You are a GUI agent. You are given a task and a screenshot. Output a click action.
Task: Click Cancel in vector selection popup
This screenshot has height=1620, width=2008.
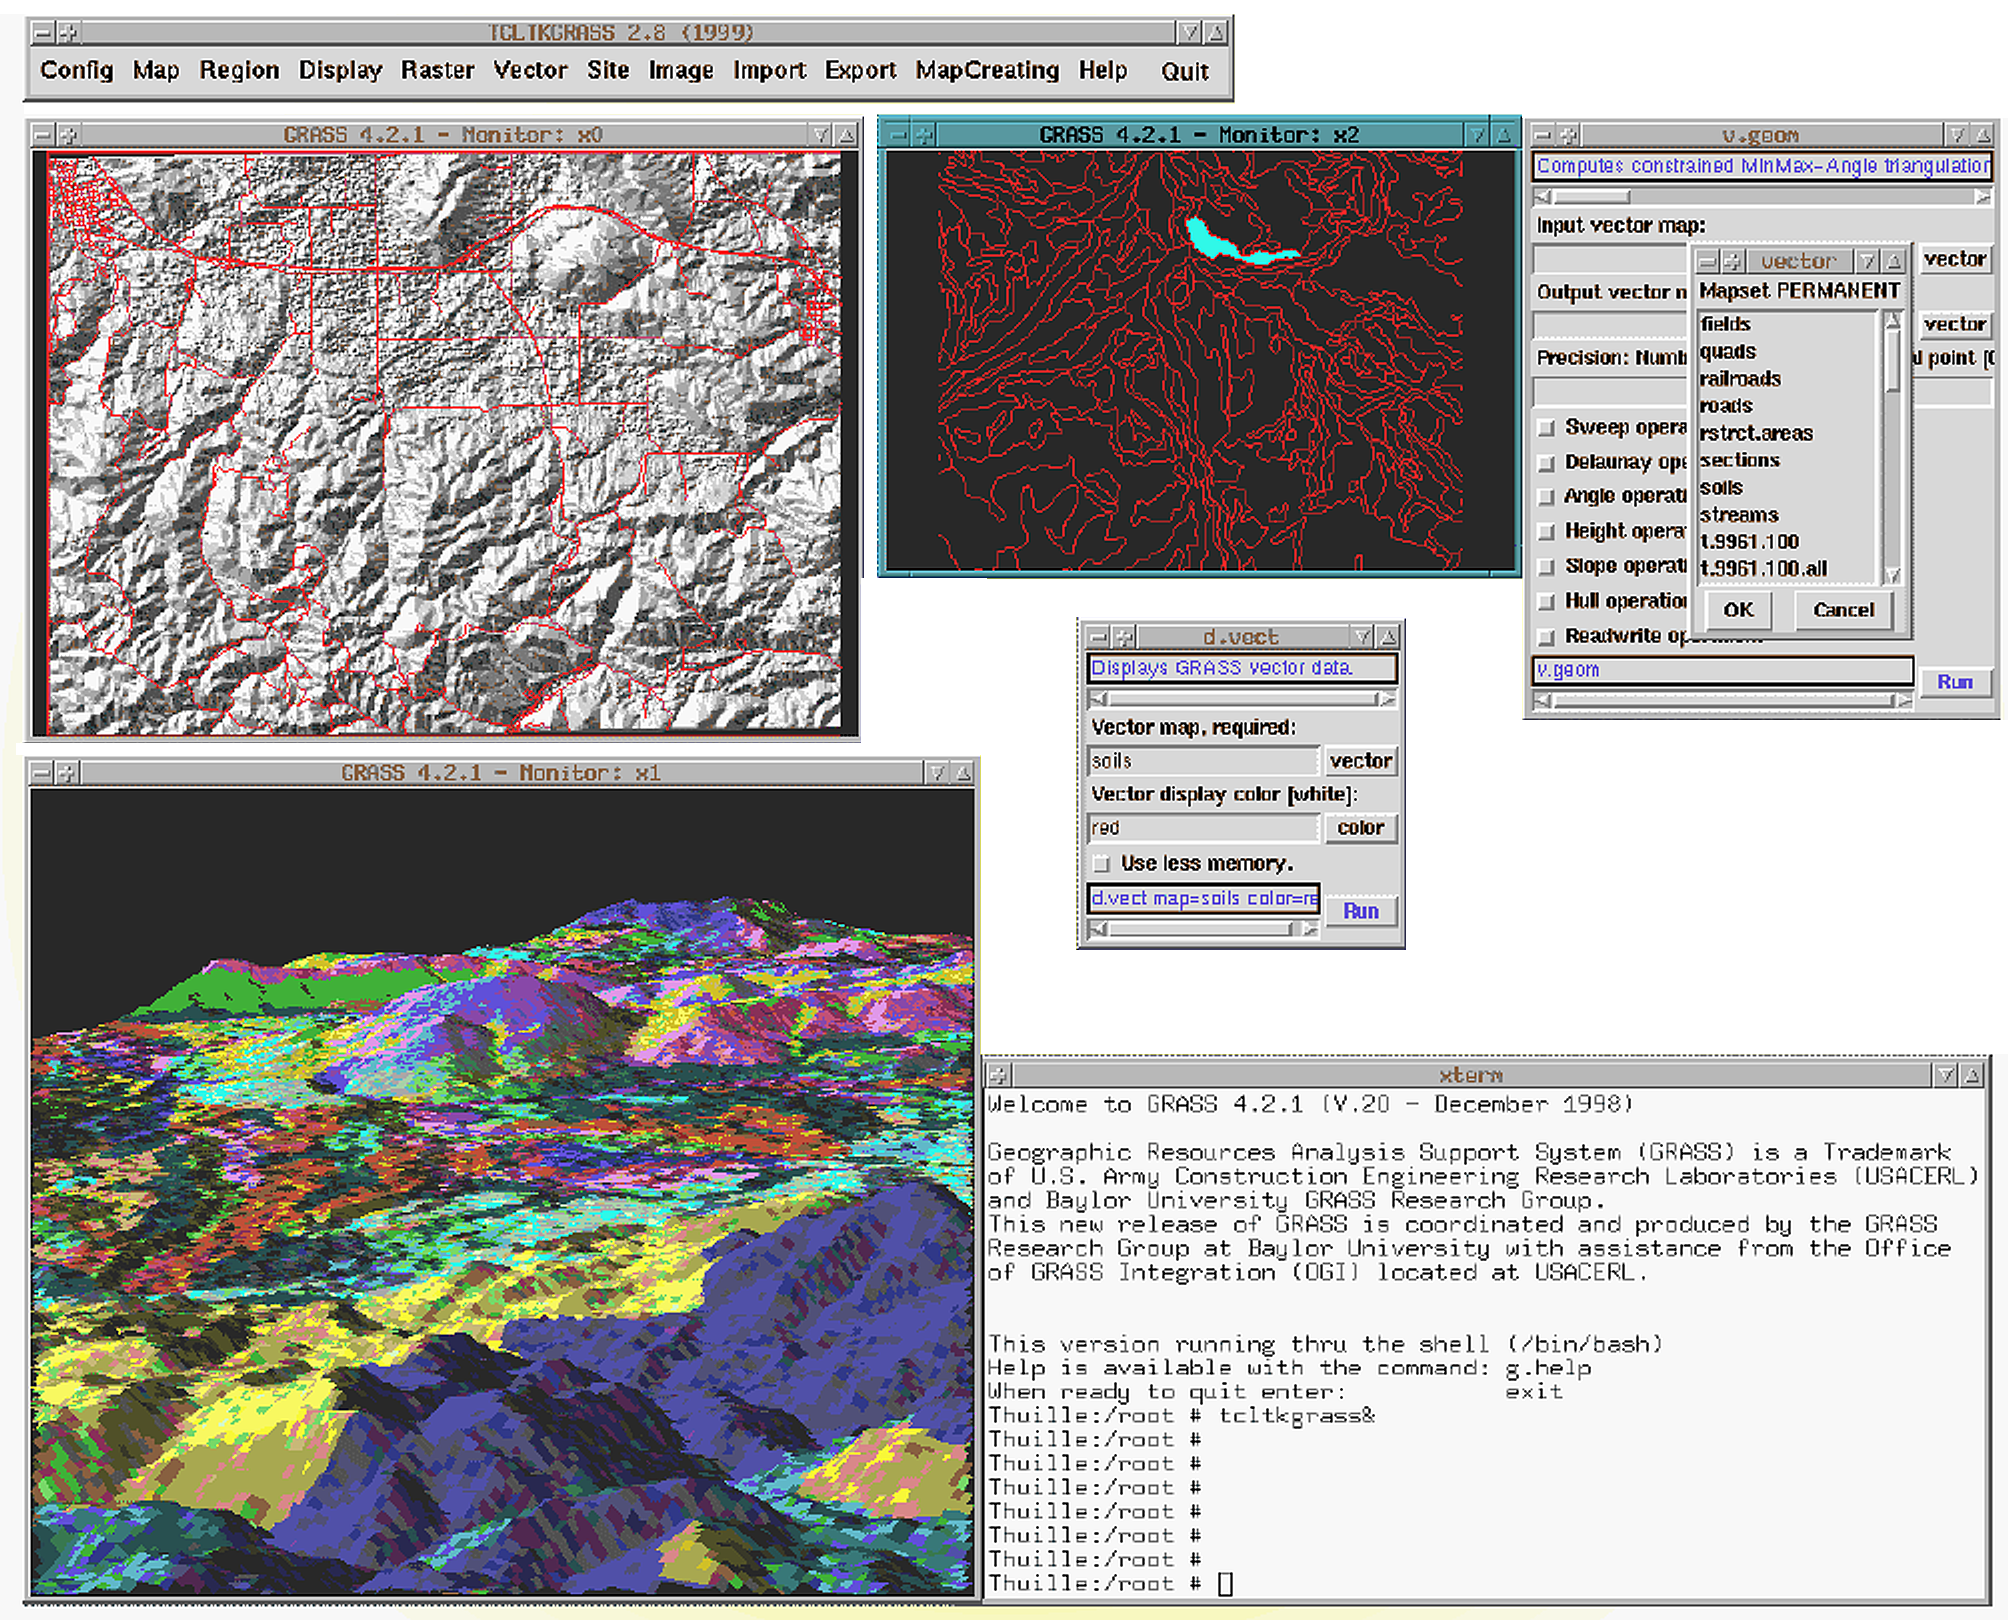pos(1843,610)
